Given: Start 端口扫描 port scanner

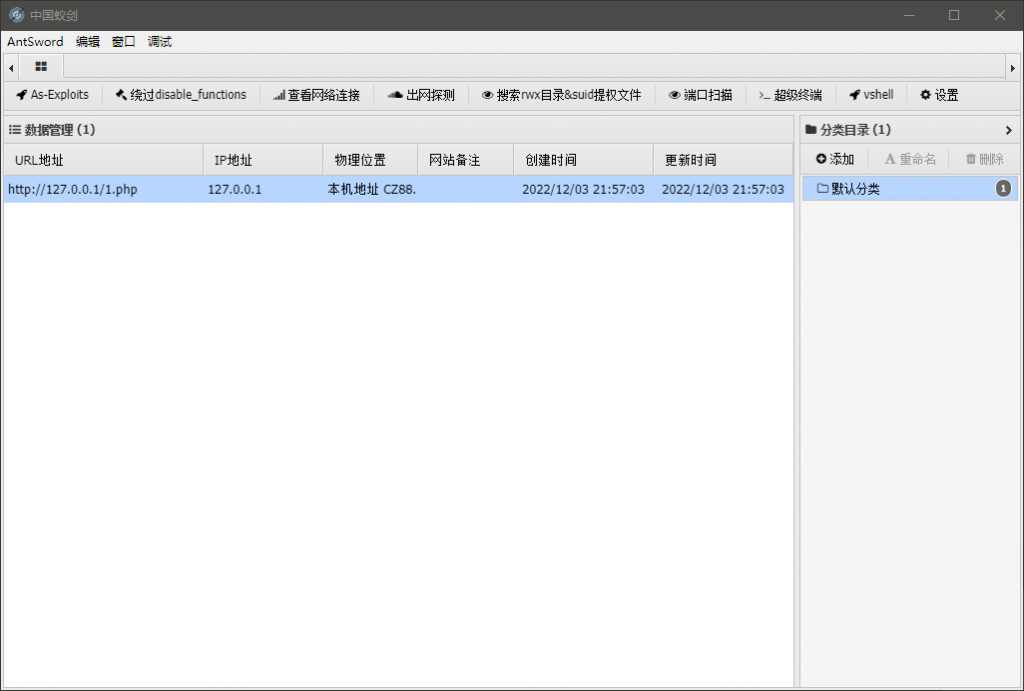Looking at the screenshot, I should click(x=700, y=95).
